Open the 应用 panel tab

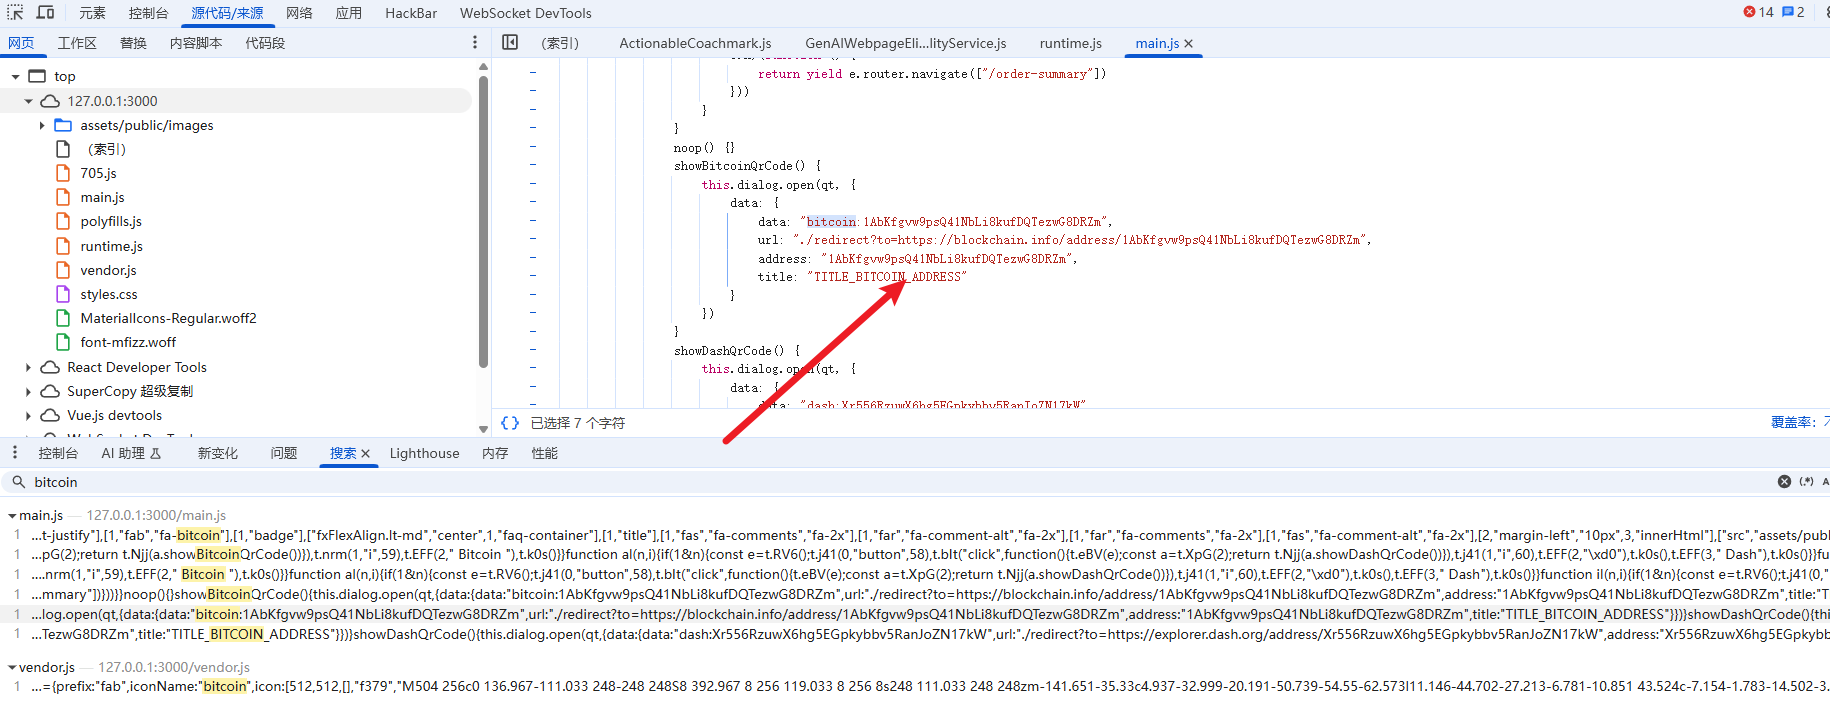pyautogui.click(x=349, y=13)
